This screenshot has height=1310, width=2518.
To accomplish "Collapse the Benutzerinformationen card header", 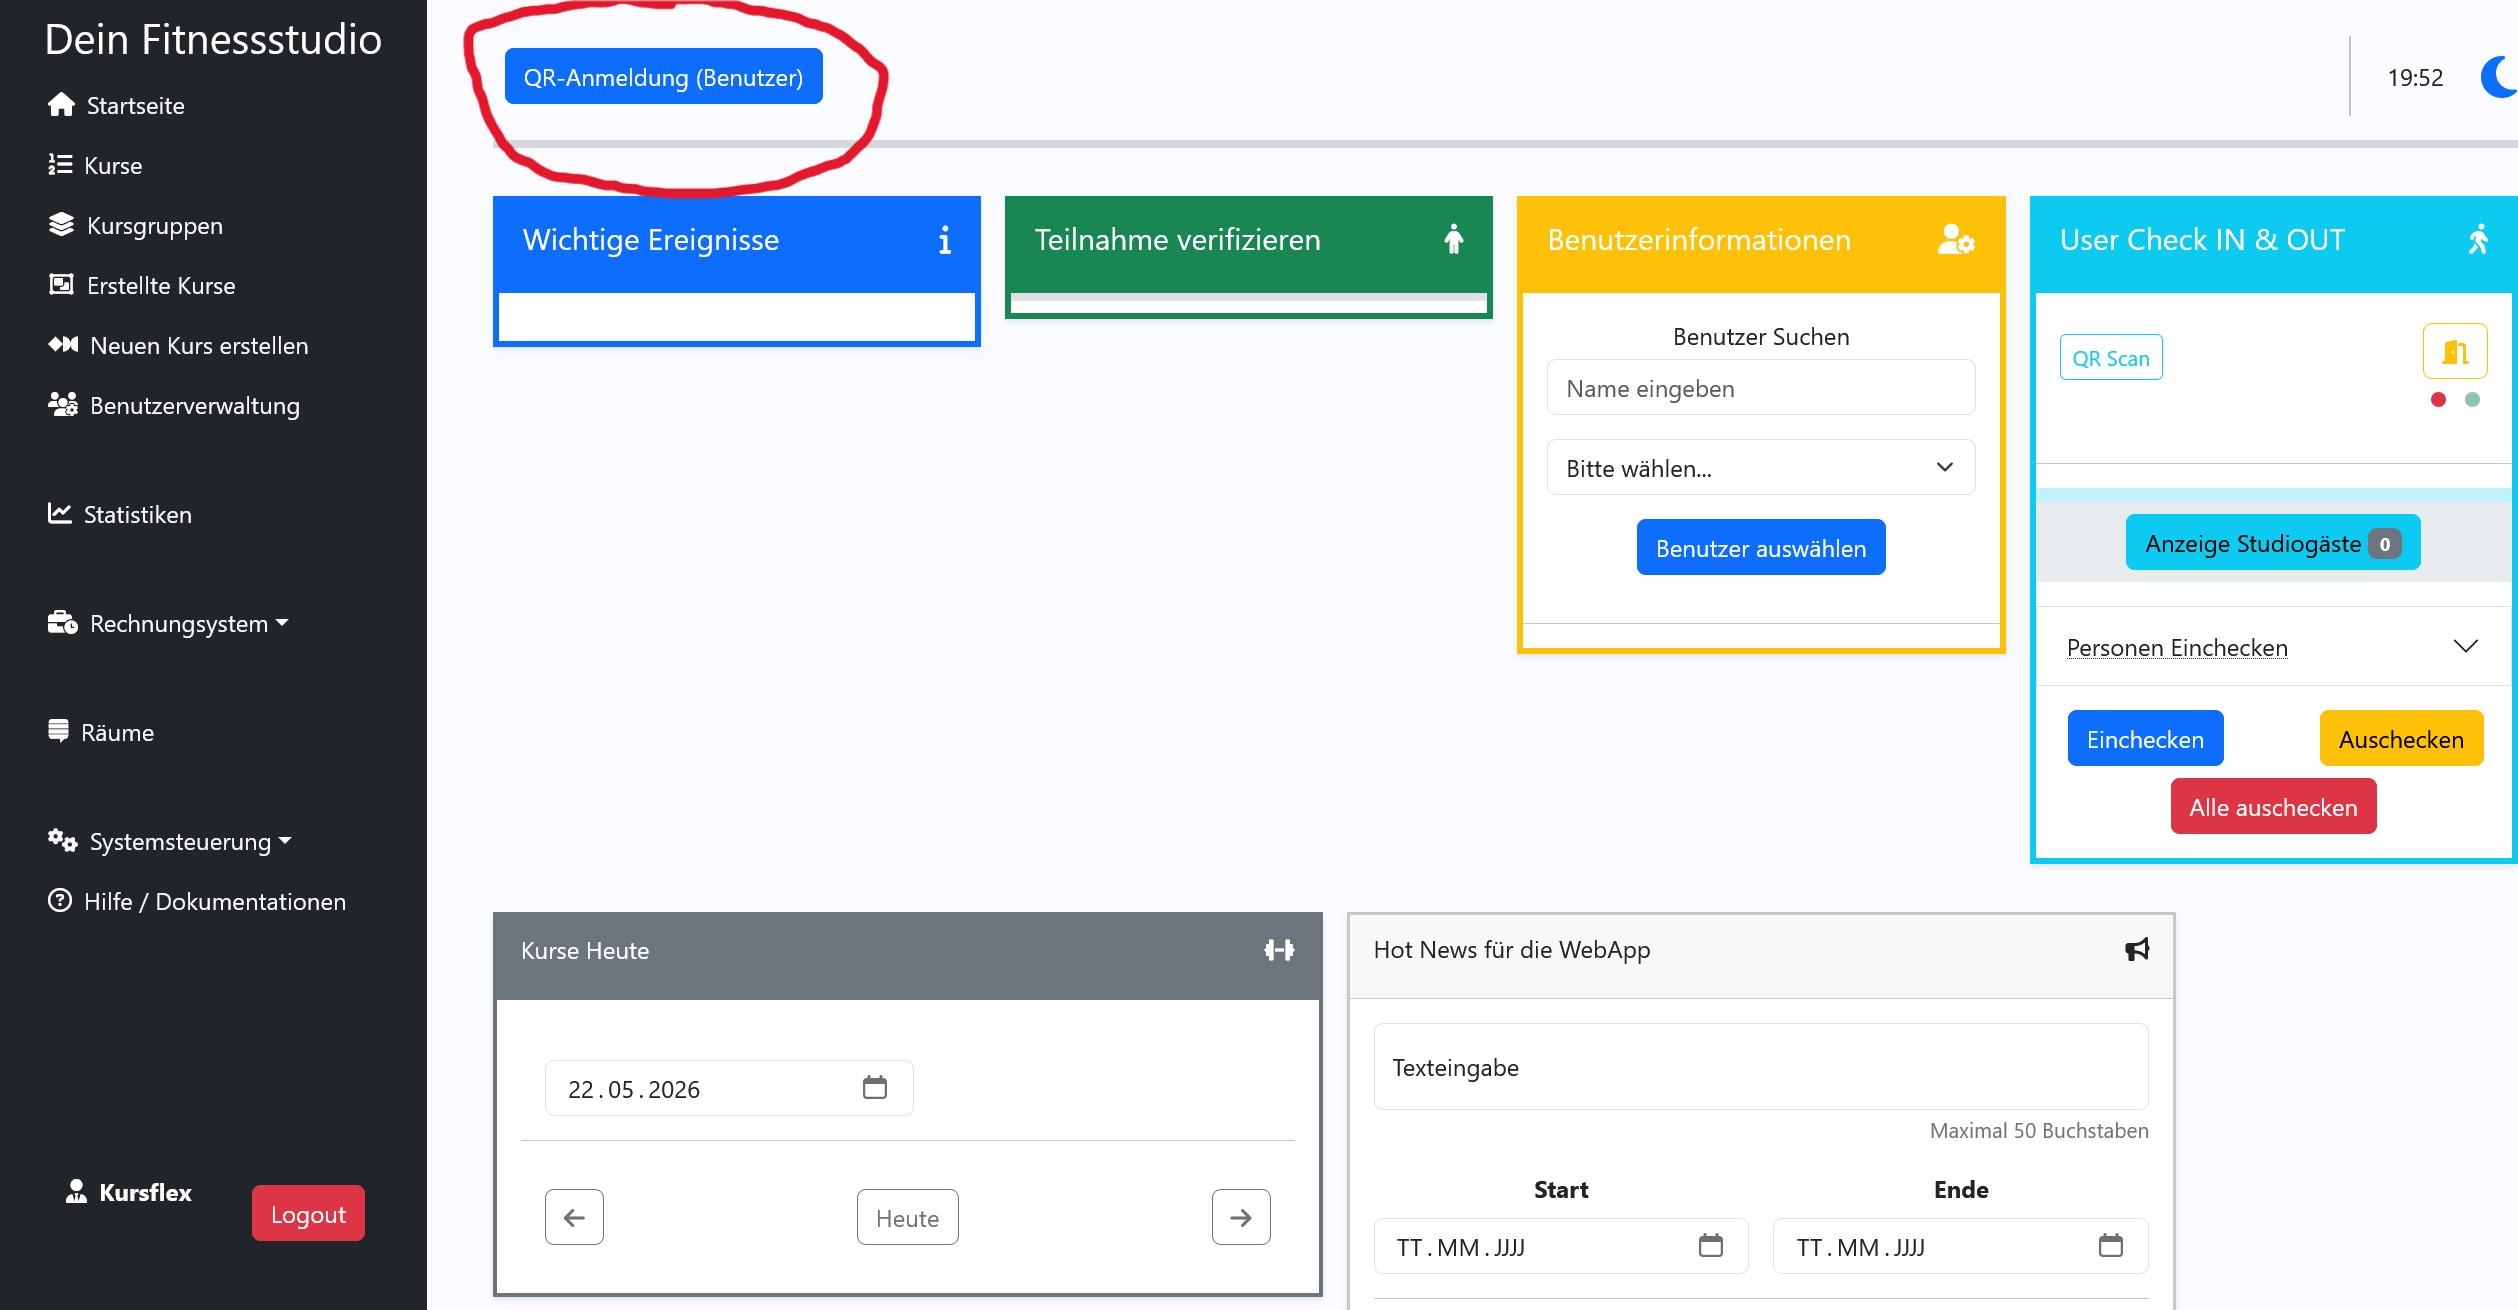I will (1761, 242).
